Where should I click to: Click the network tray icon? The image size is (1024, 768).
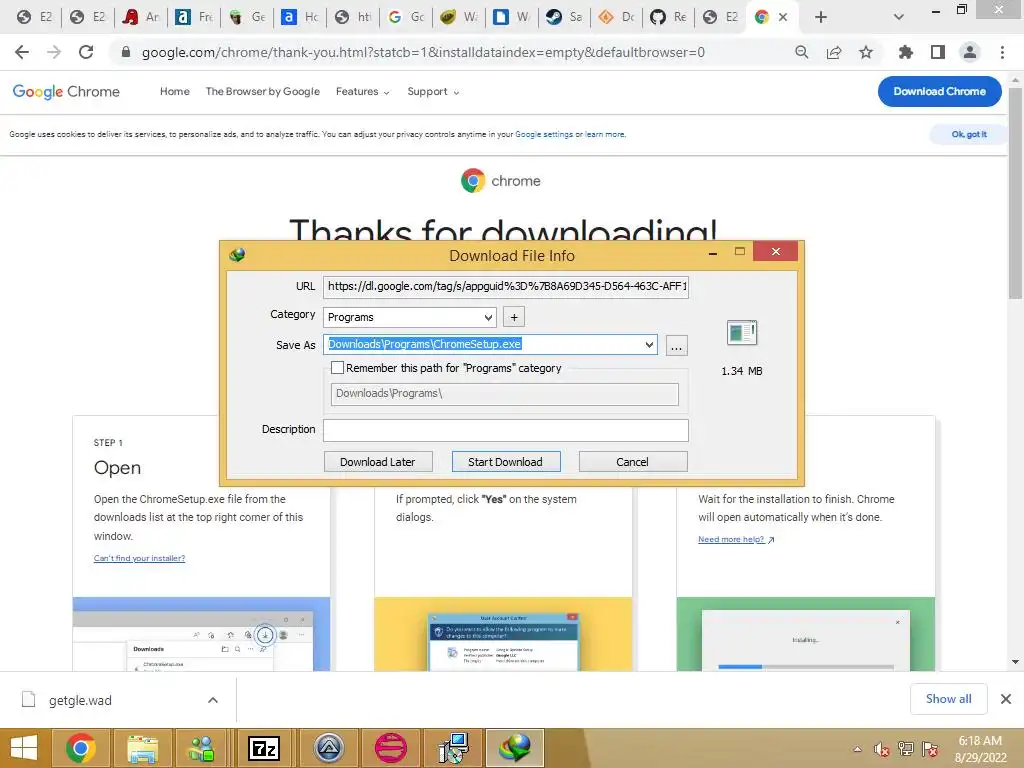[906, 749]
